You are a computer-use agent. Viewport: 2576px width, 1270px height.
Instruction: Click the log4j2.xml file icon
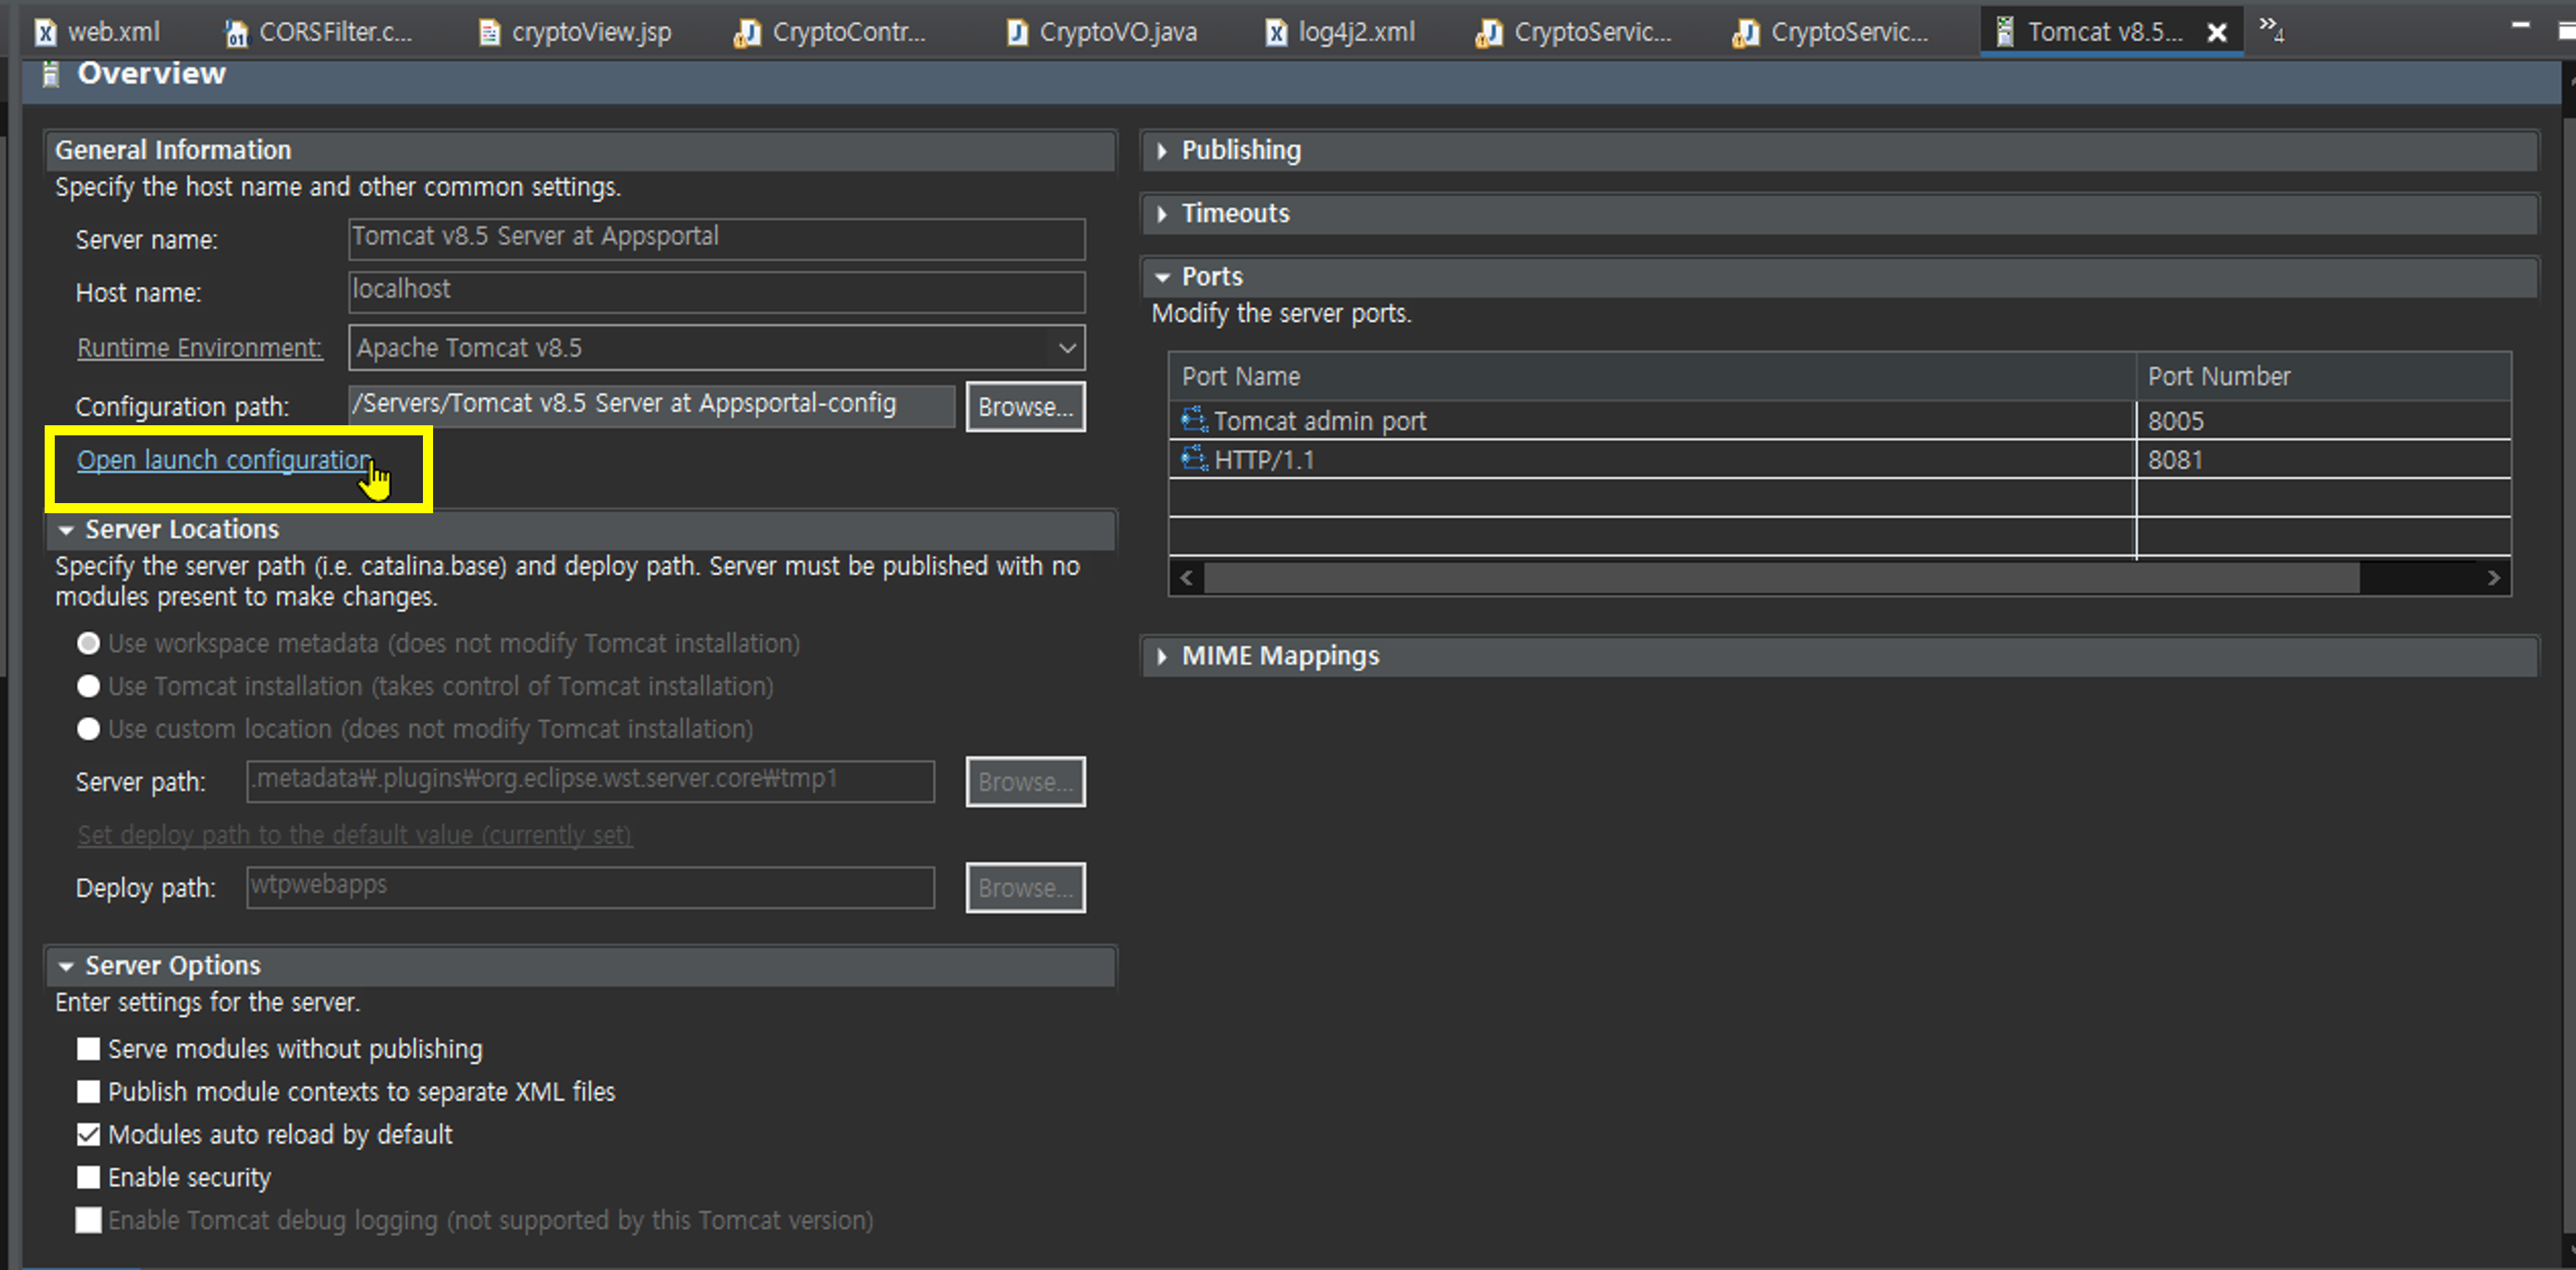pos(1276,33)
